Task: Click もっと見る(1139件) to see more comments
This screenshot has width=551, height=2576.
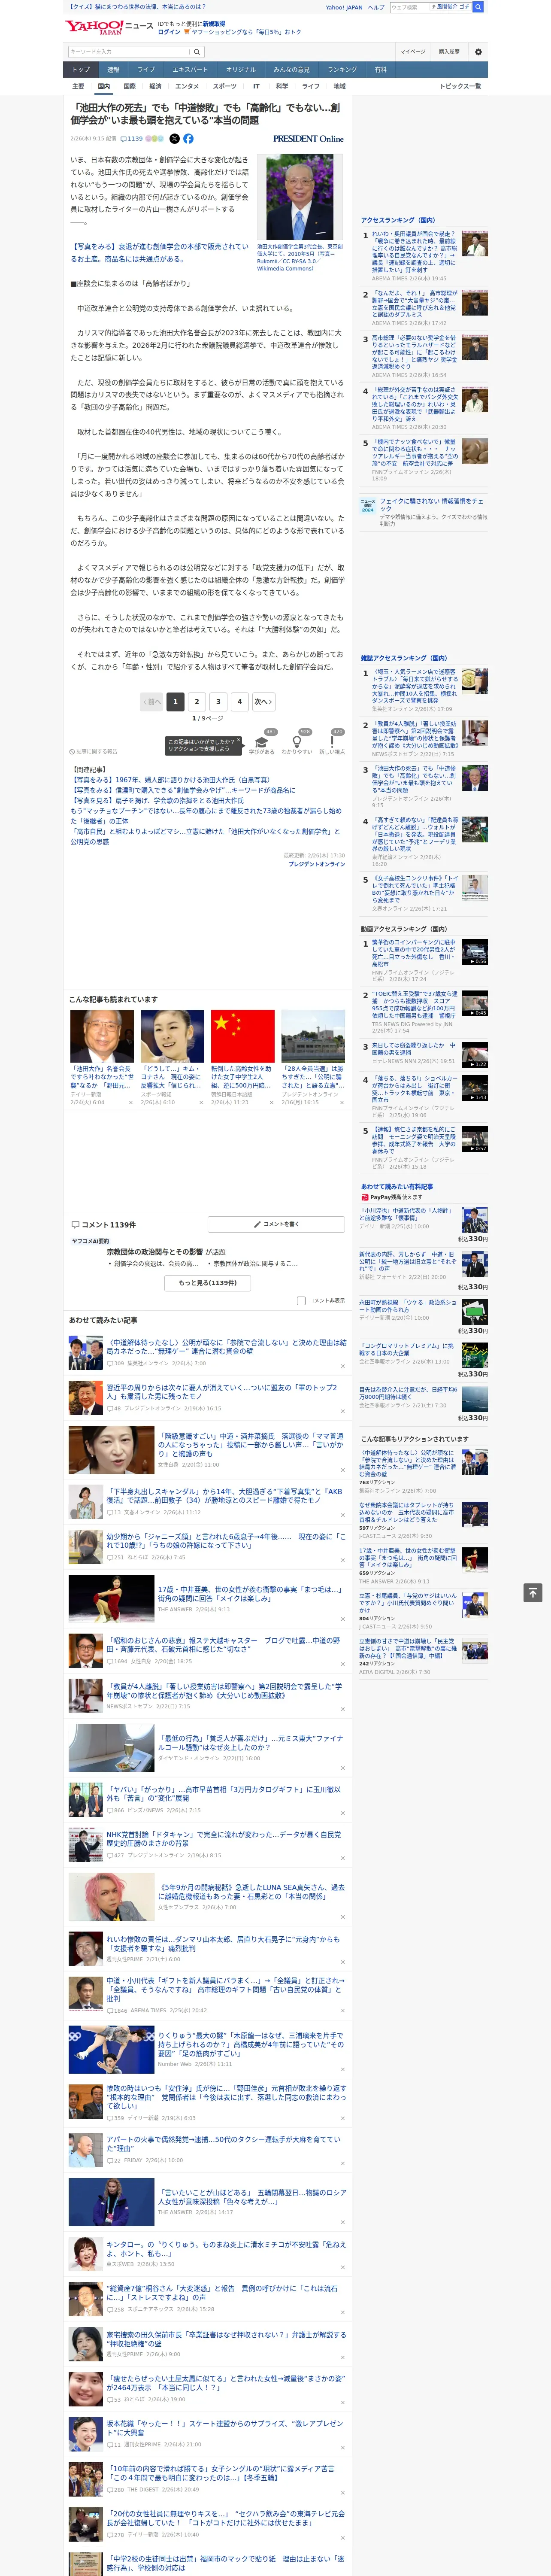Action: pos(208,1283)
